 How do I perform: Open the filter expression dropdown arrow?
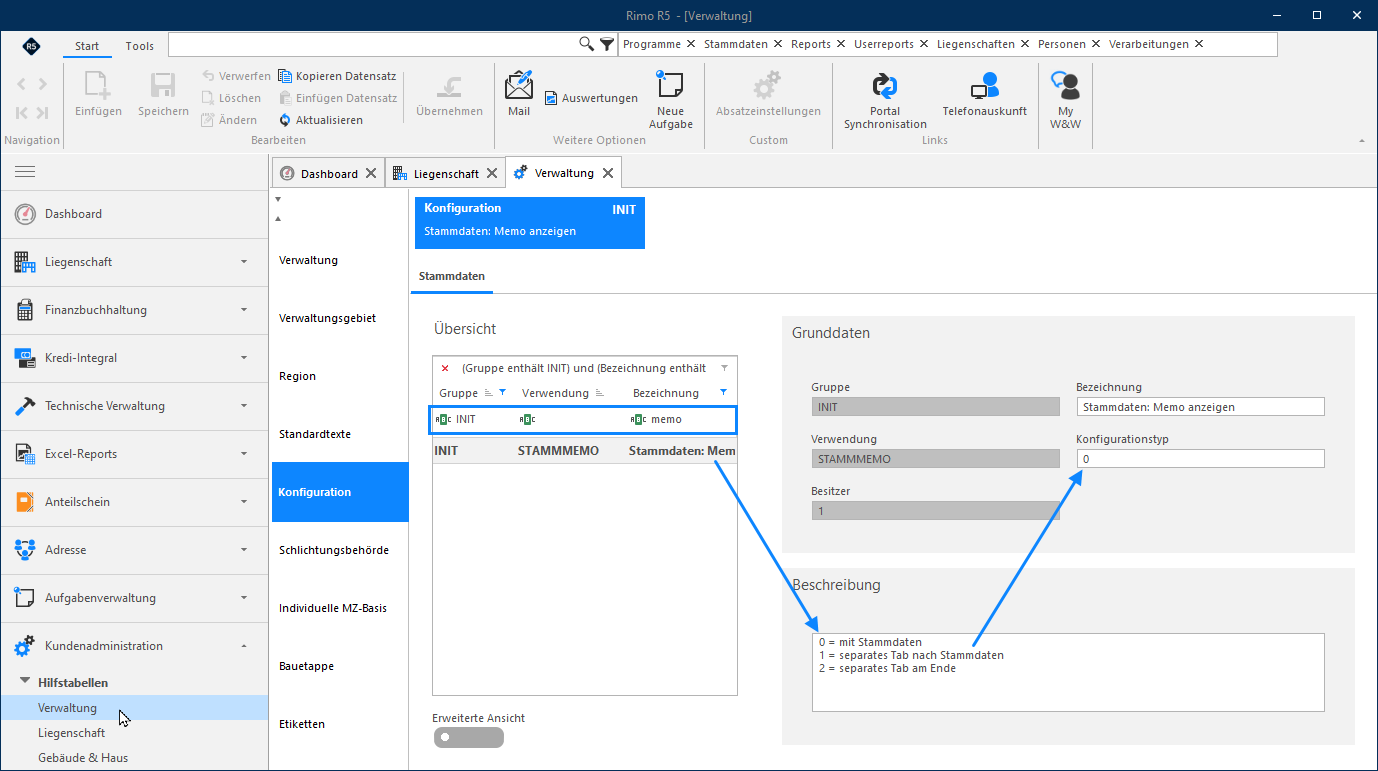click(x=725, y=368)
